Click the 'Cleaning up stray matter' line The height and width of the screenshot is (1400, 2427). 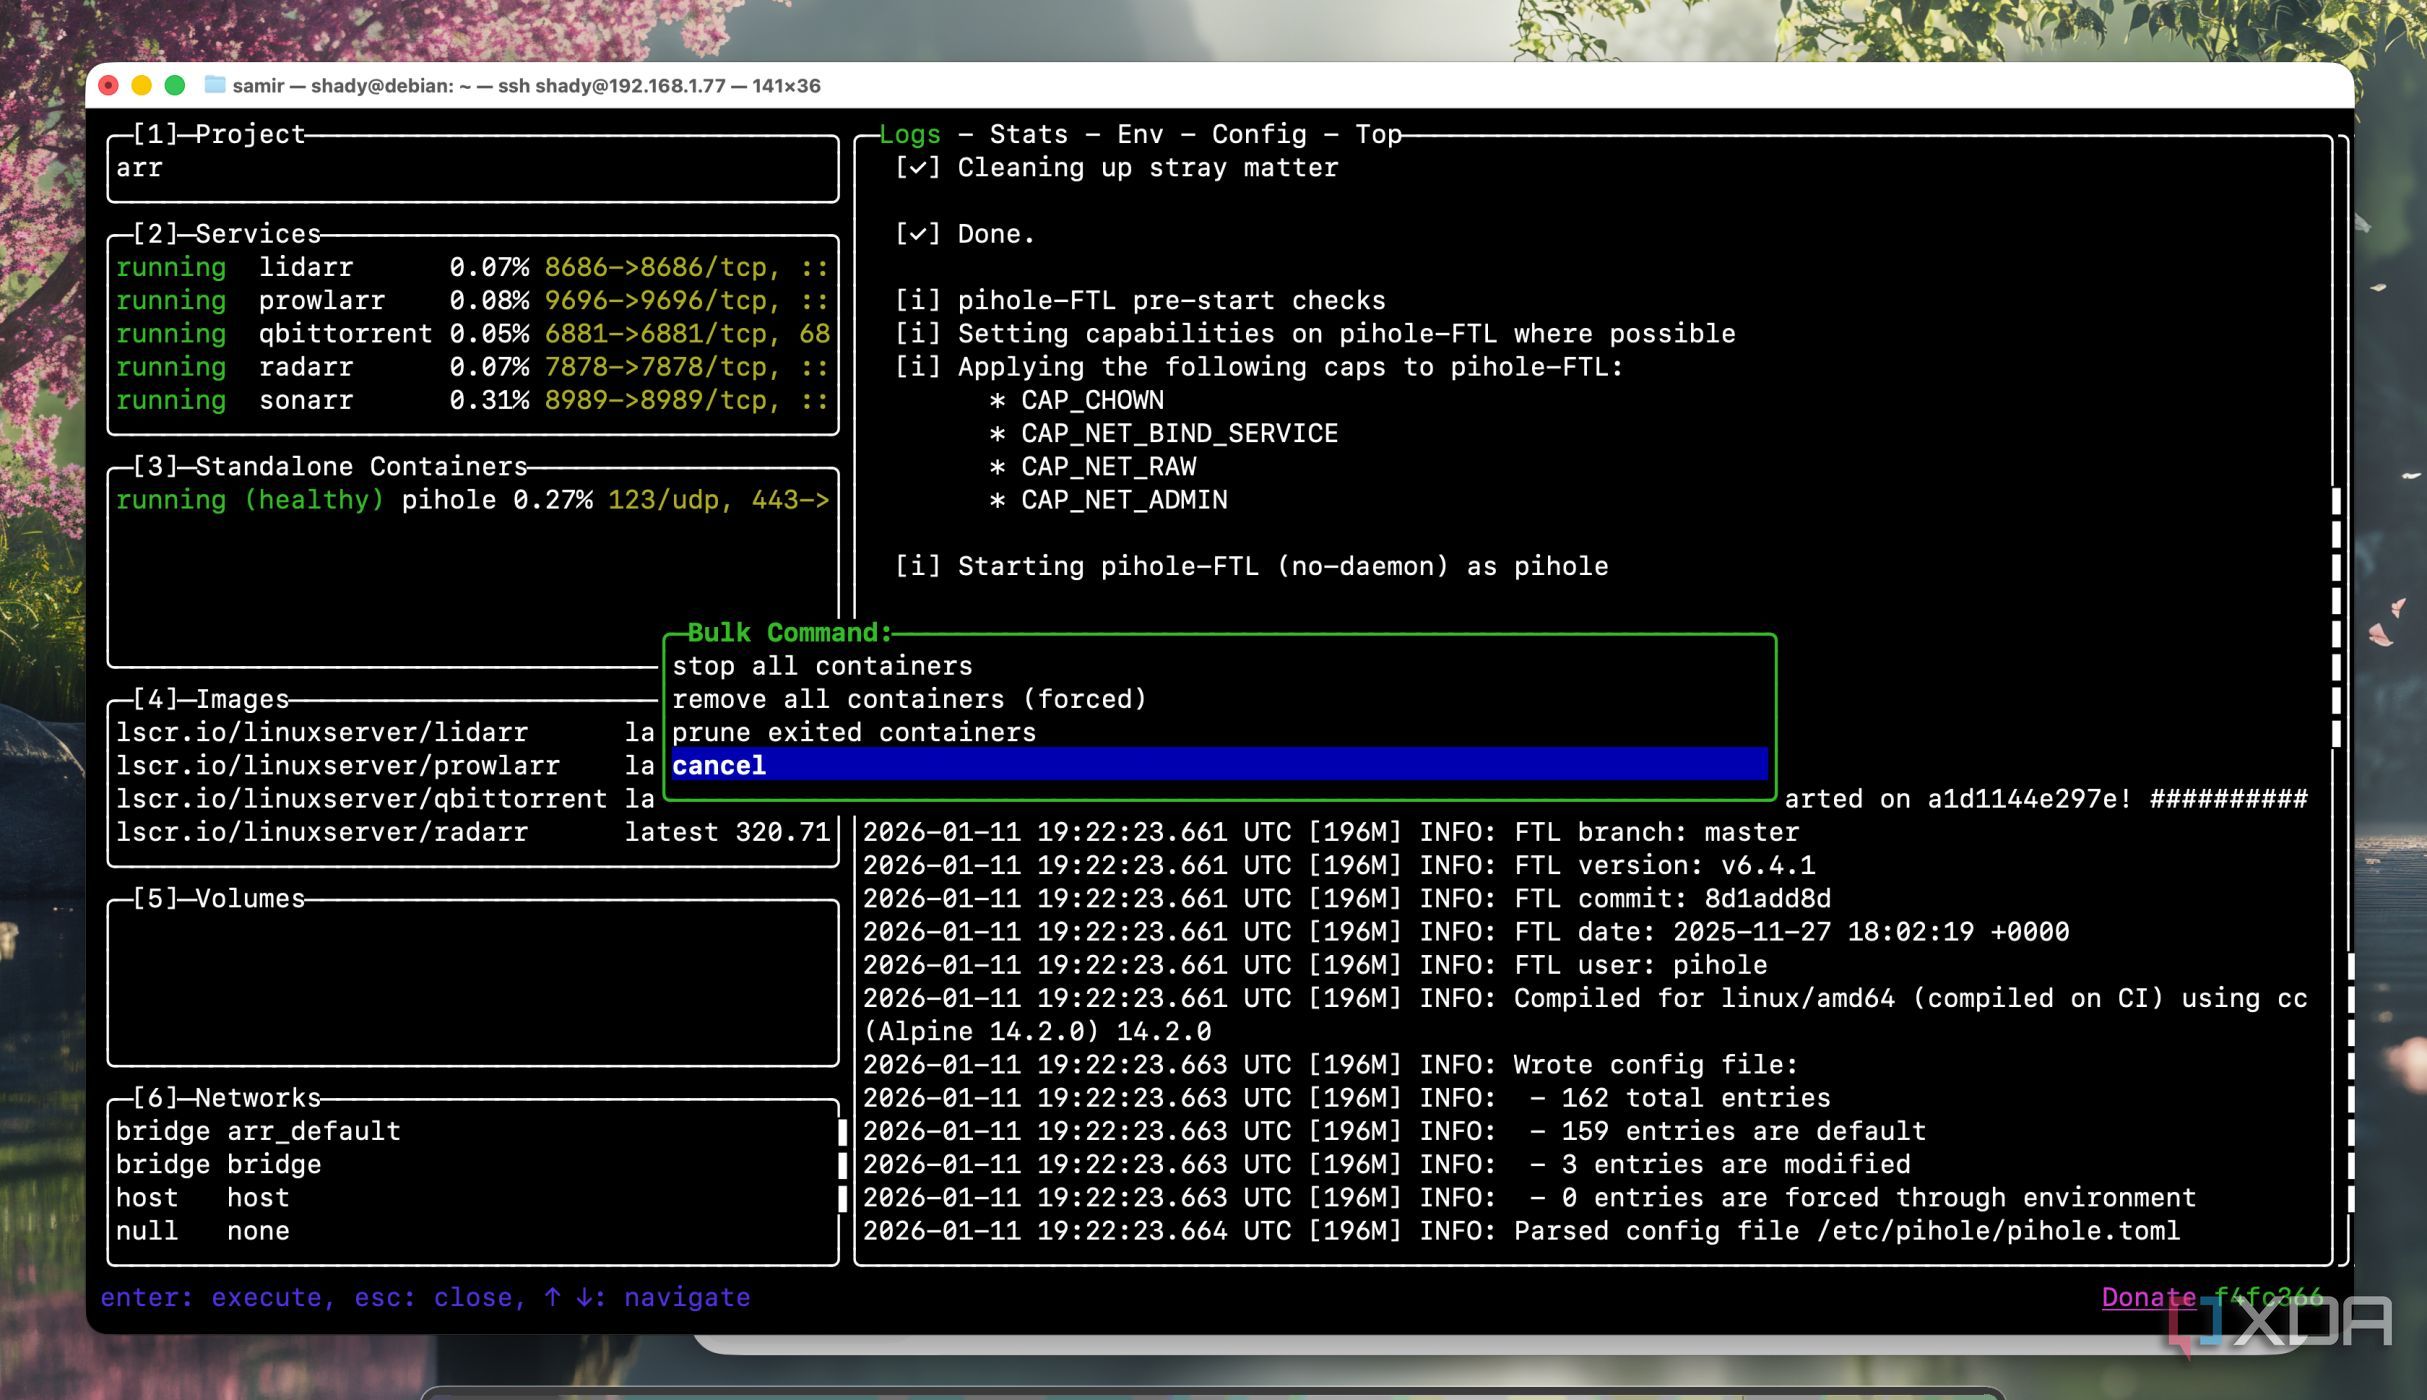pyautogui.click(x=1116, y=168)
